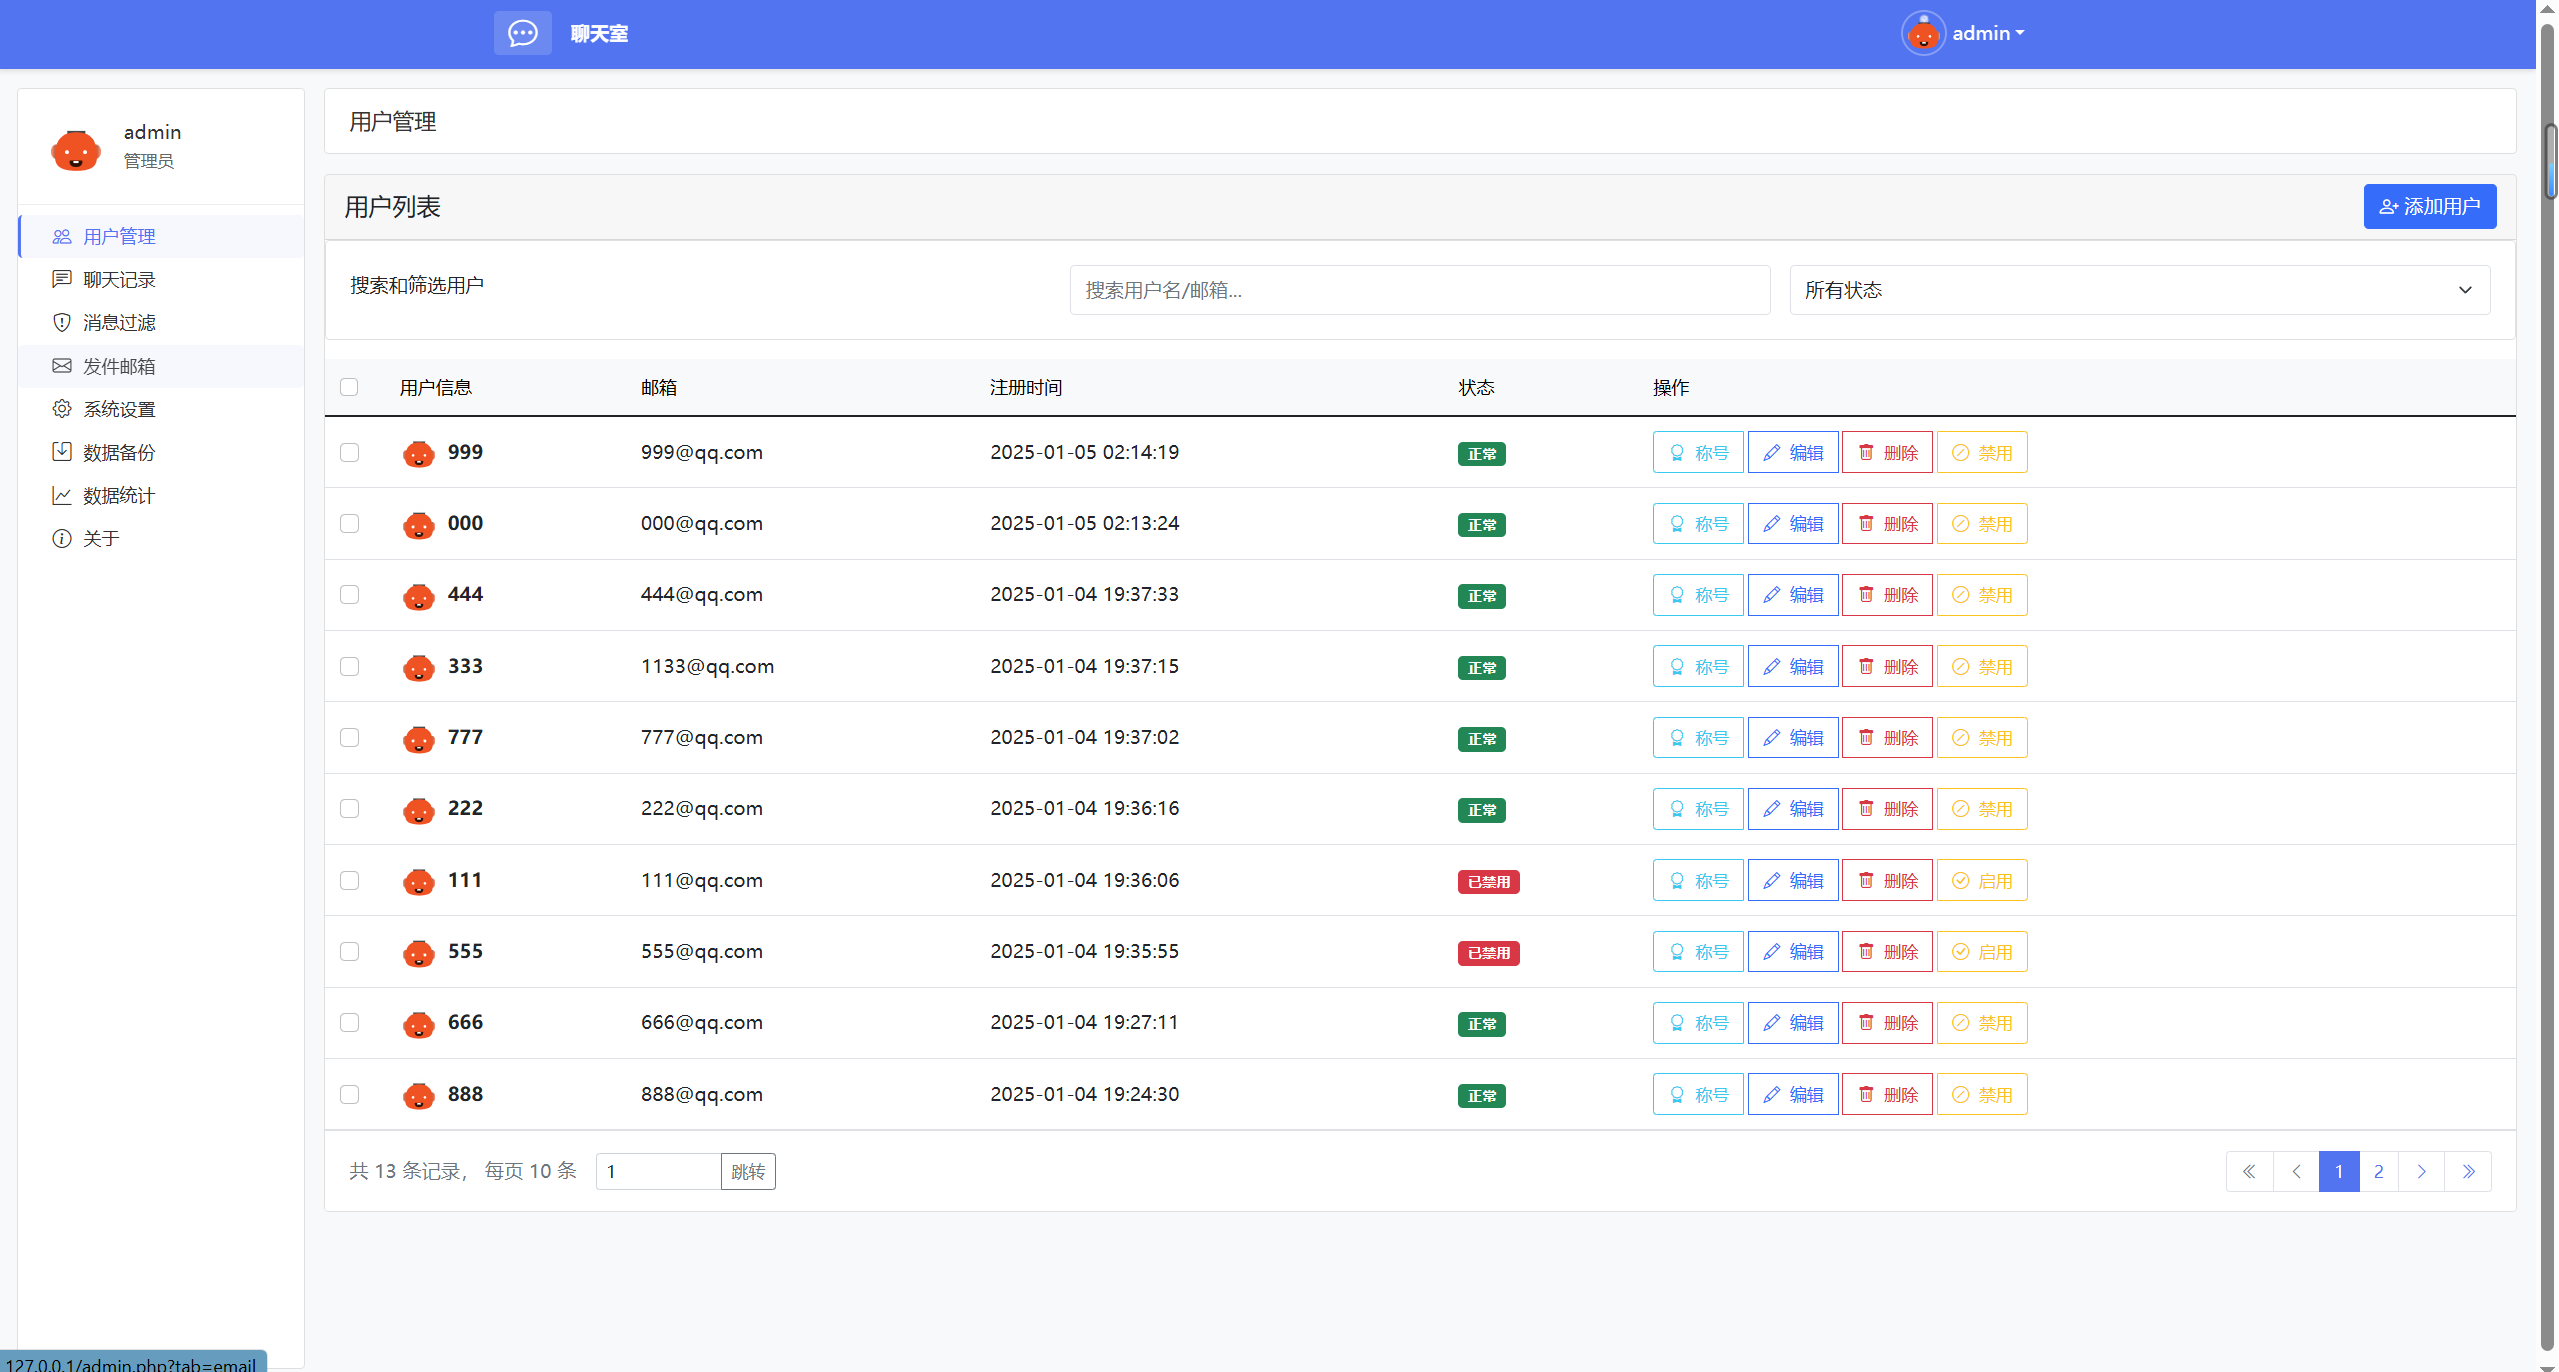Expand the 所有状态 status filter dropdown
The height and width of the screenshot is (1372, 2559).
[x=2139, y=290]
